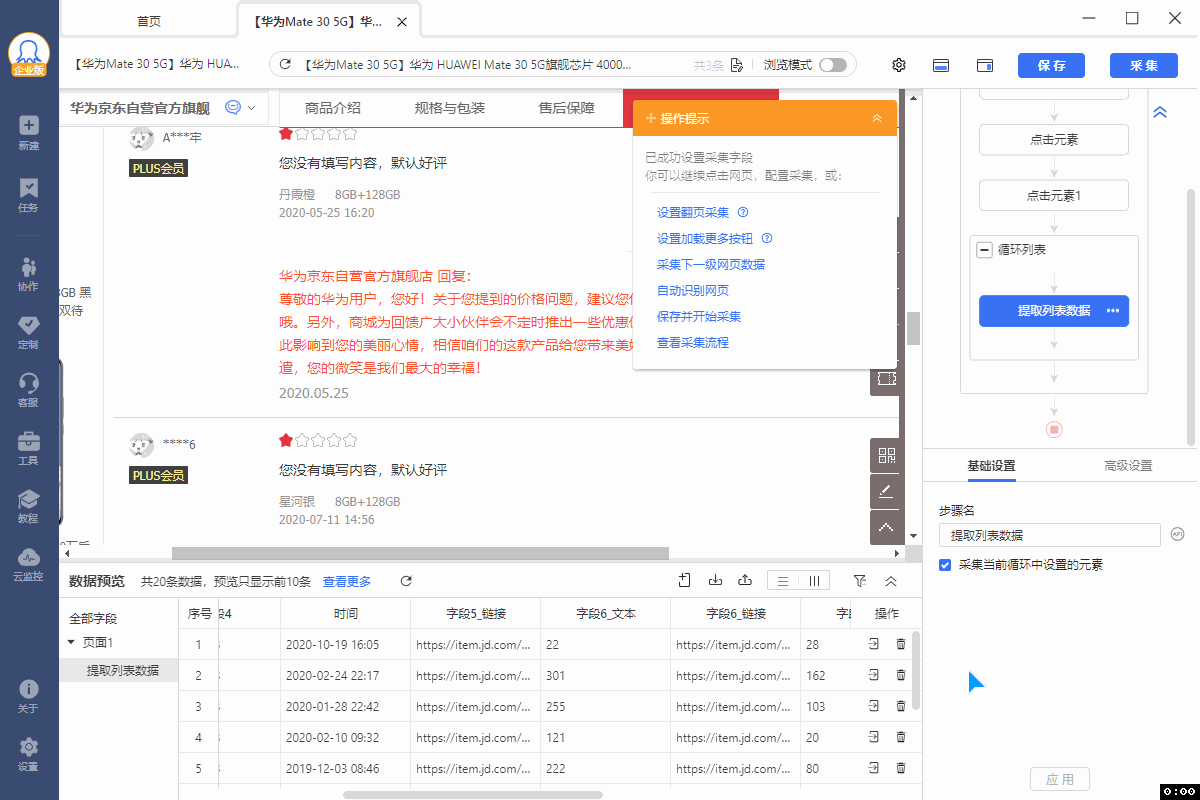Click the data table horizontal scrollbar

pos(473,795)
